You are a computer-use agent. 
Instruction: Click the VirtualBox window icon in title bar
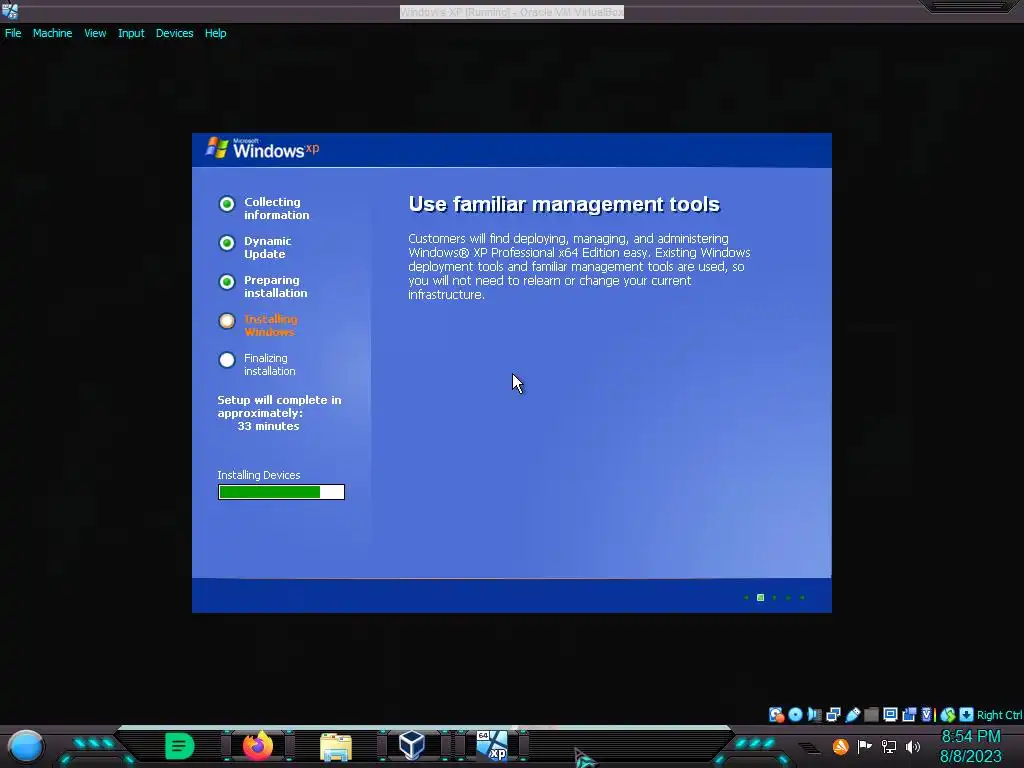point(10,10)
